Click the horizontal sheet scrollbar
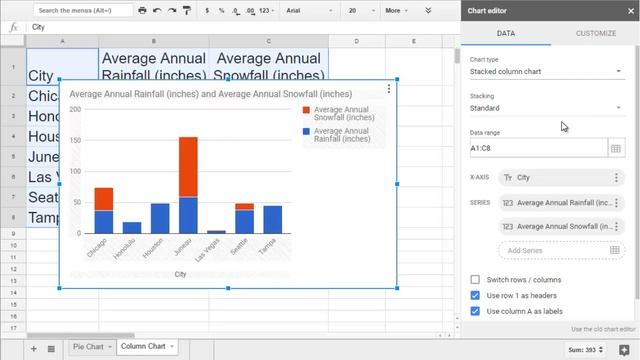The width and height of the screenshot is (640, 360). coord(80,336)
